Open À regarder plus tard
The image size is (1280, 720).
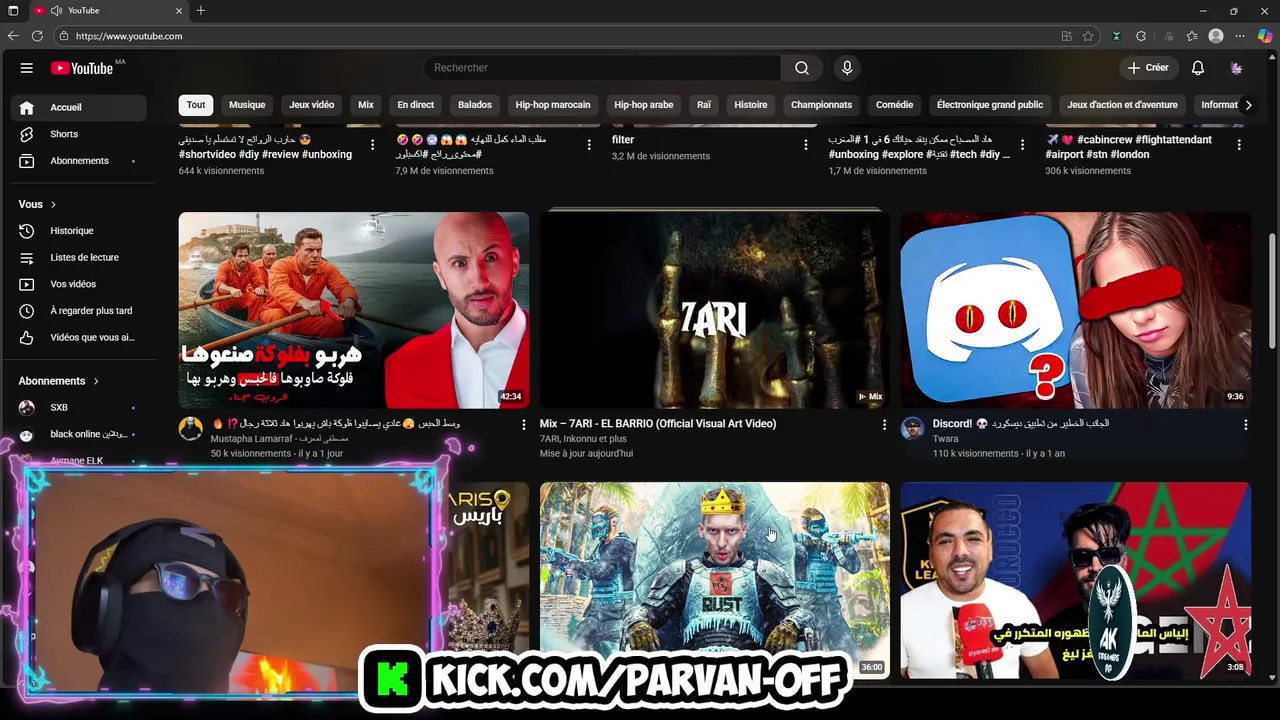(78, 311)
